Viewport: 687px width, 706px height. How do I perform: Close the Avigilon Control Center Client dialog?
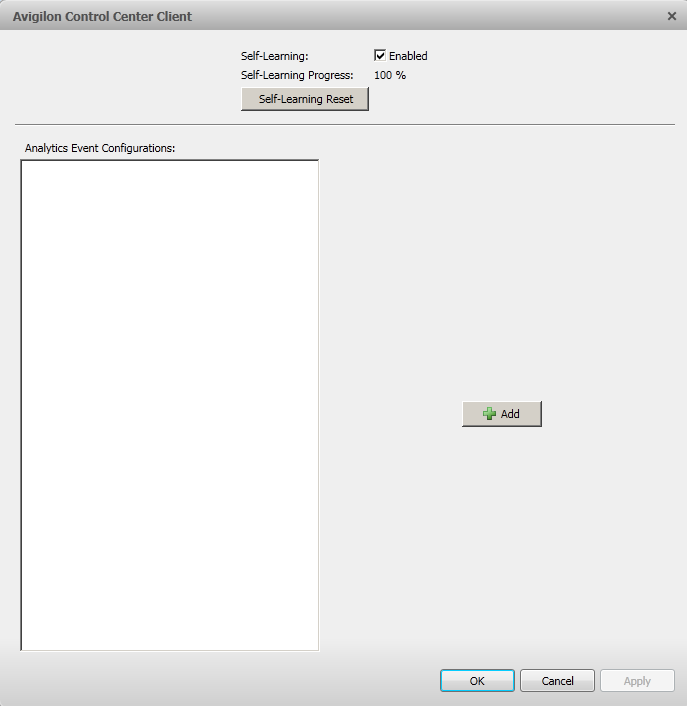coord(672,16)
